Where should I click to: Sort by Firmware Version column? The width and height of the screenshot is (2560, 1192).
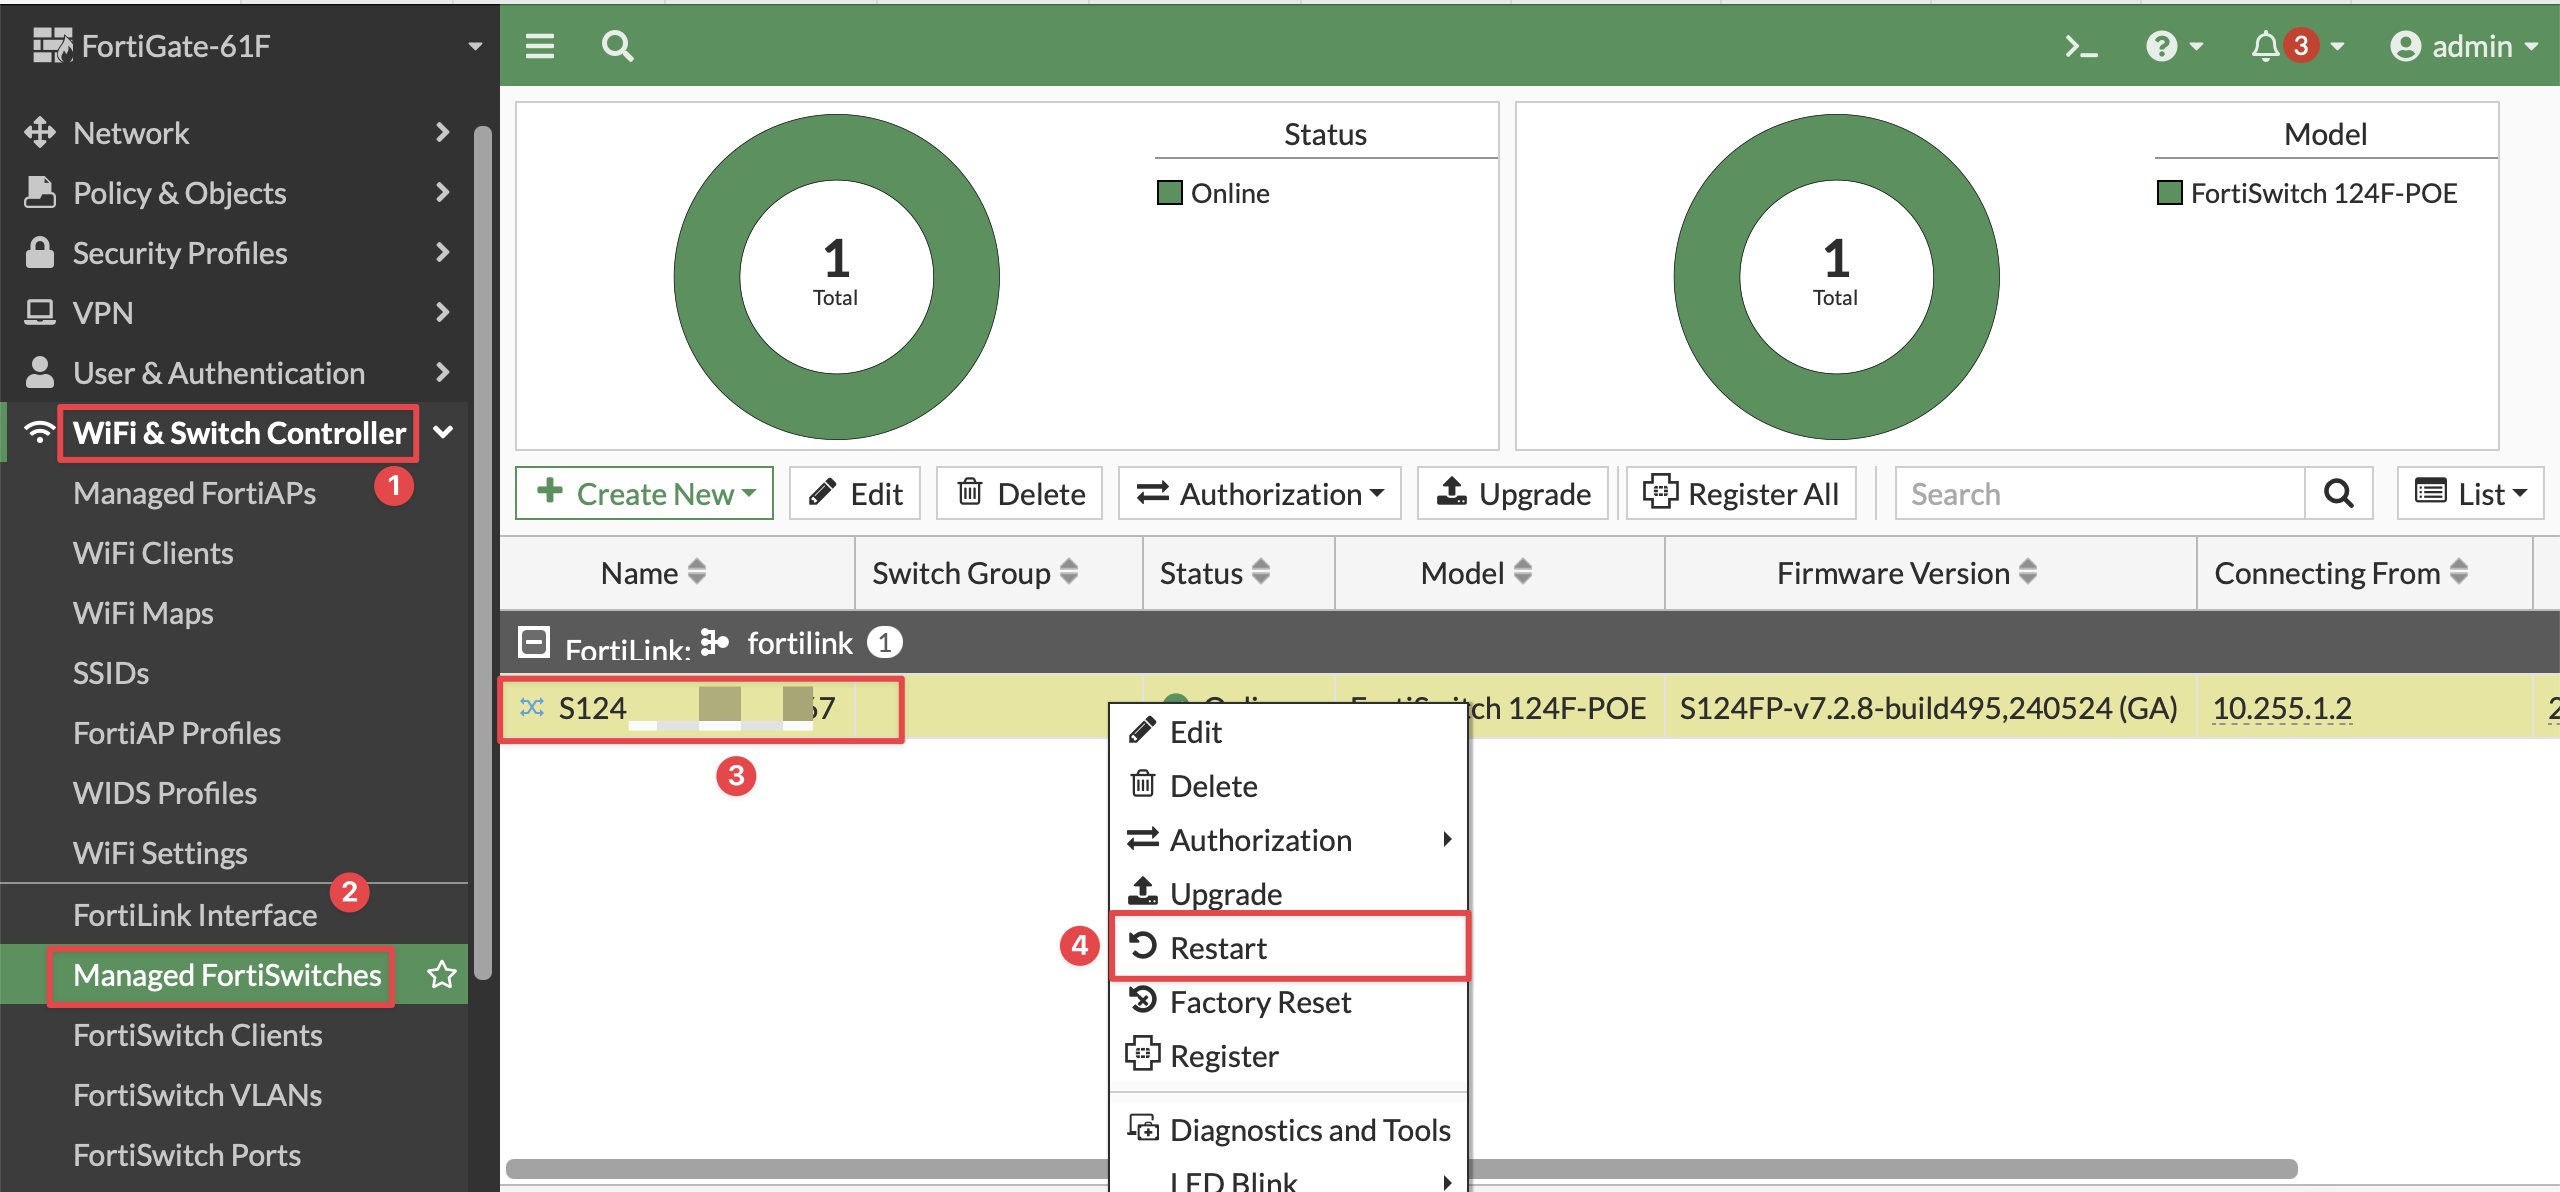coord(1907,573)
